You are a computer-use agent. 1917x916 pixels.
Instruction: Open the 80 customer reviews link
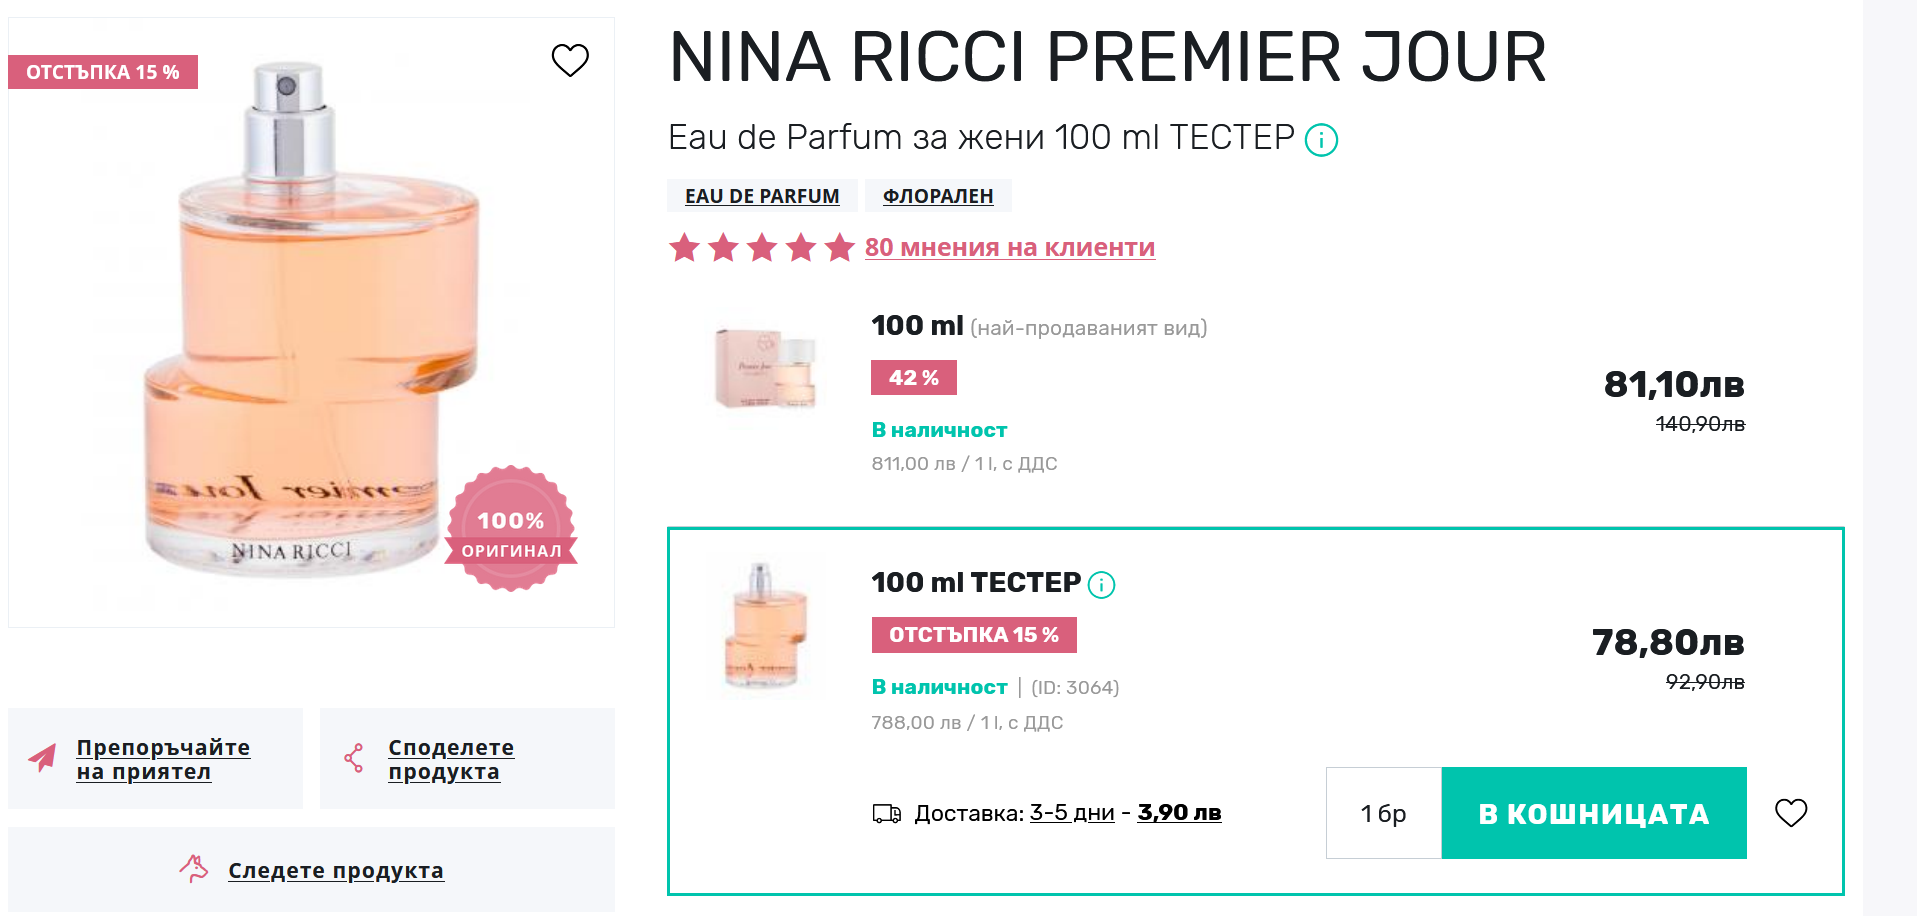[1009, 247]
